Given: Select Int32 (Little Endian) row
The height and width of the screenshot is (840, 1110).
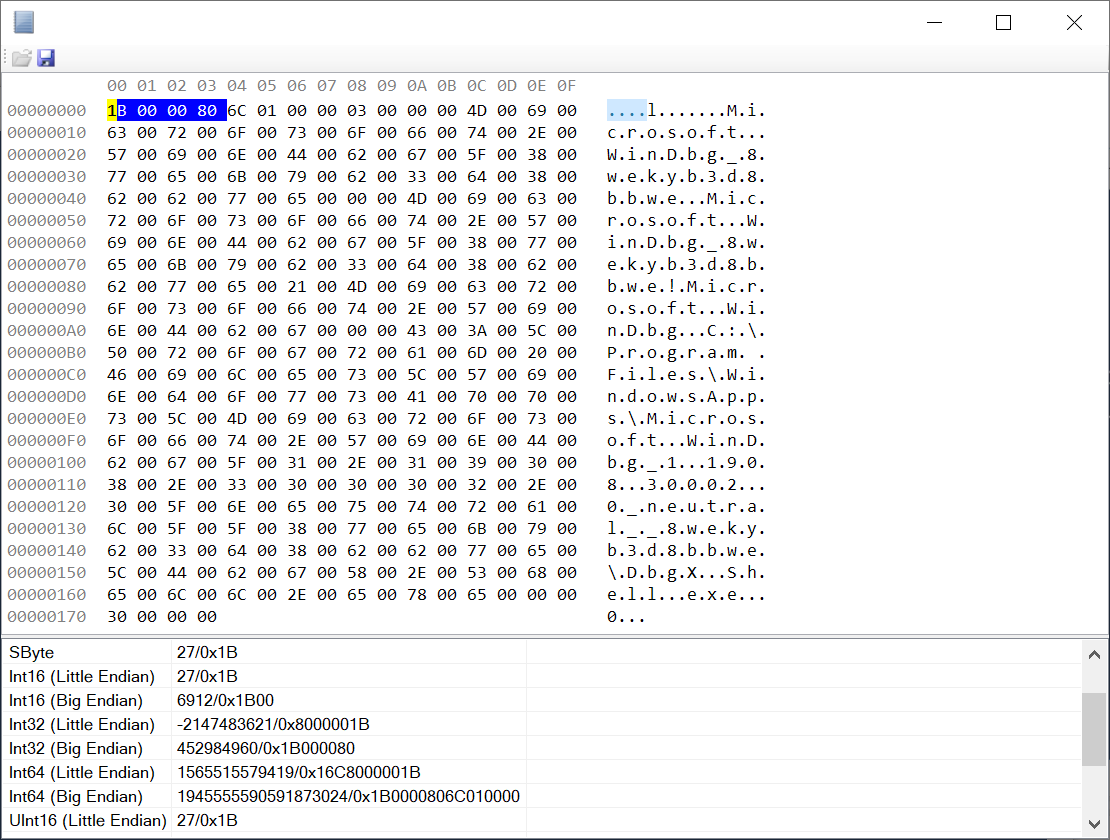Looking at the screenshot, I should coord(542,725).
